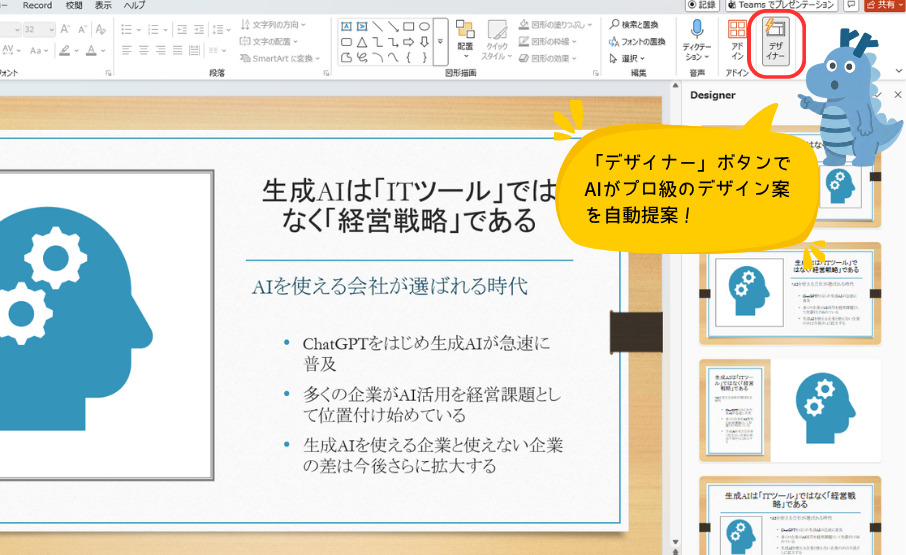
Task: Open the Record tab
Action: coord(38,5)
